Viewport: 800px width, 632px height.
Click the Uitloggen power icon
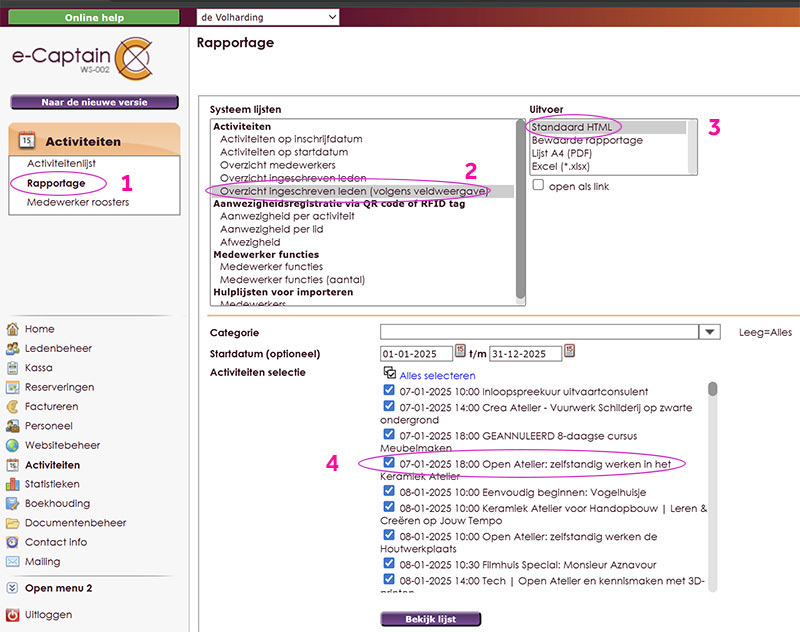(13, 615)
